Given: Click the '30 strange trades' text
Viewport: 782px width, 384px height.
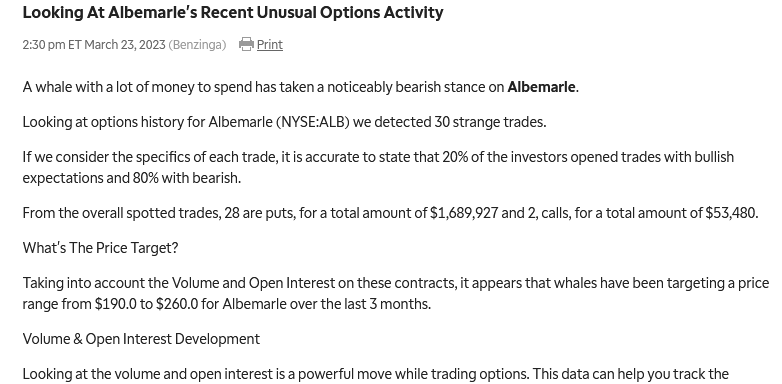Looking at the screenshot, I should 489,122.
